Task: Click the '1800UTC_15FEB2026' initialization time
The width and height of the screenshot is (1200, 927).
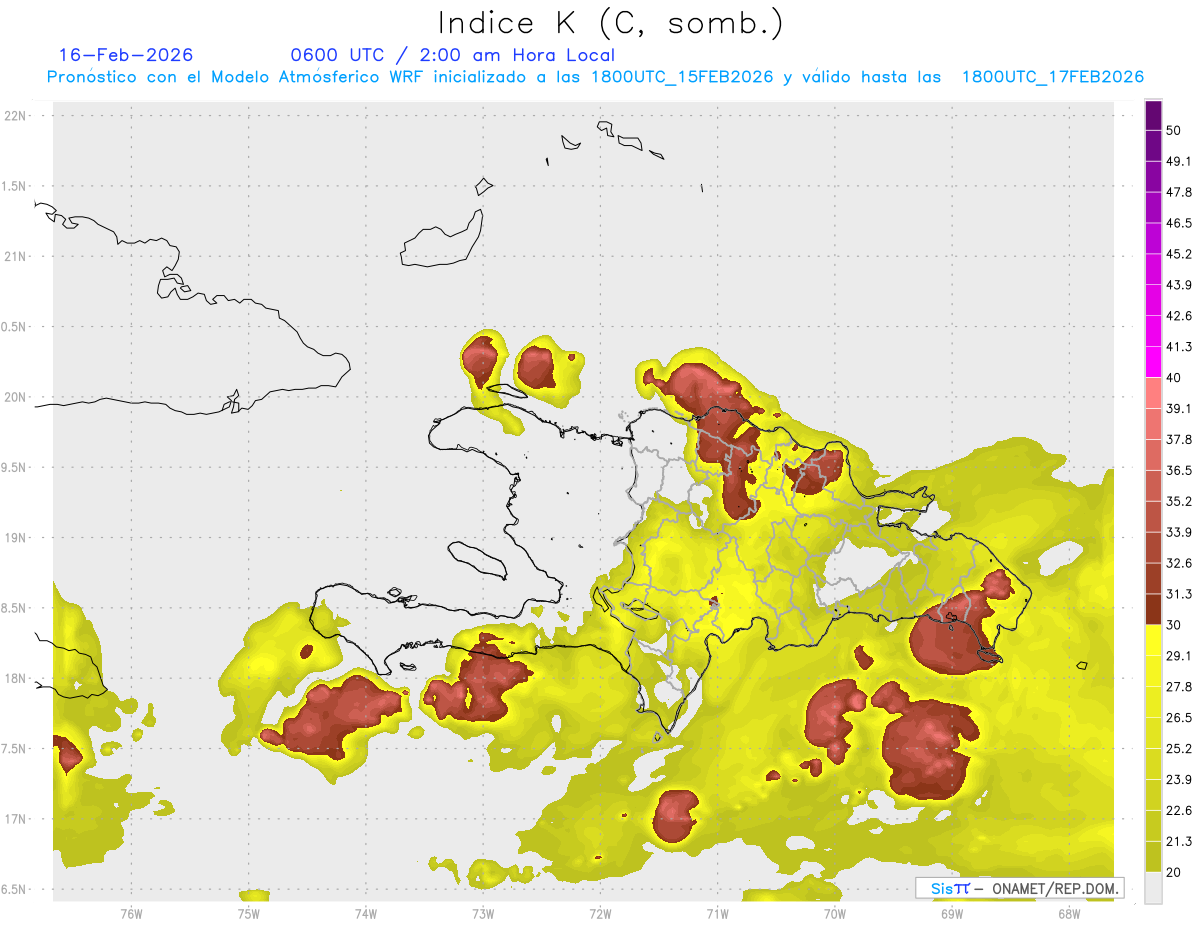Action: click(x=682, y=77)
